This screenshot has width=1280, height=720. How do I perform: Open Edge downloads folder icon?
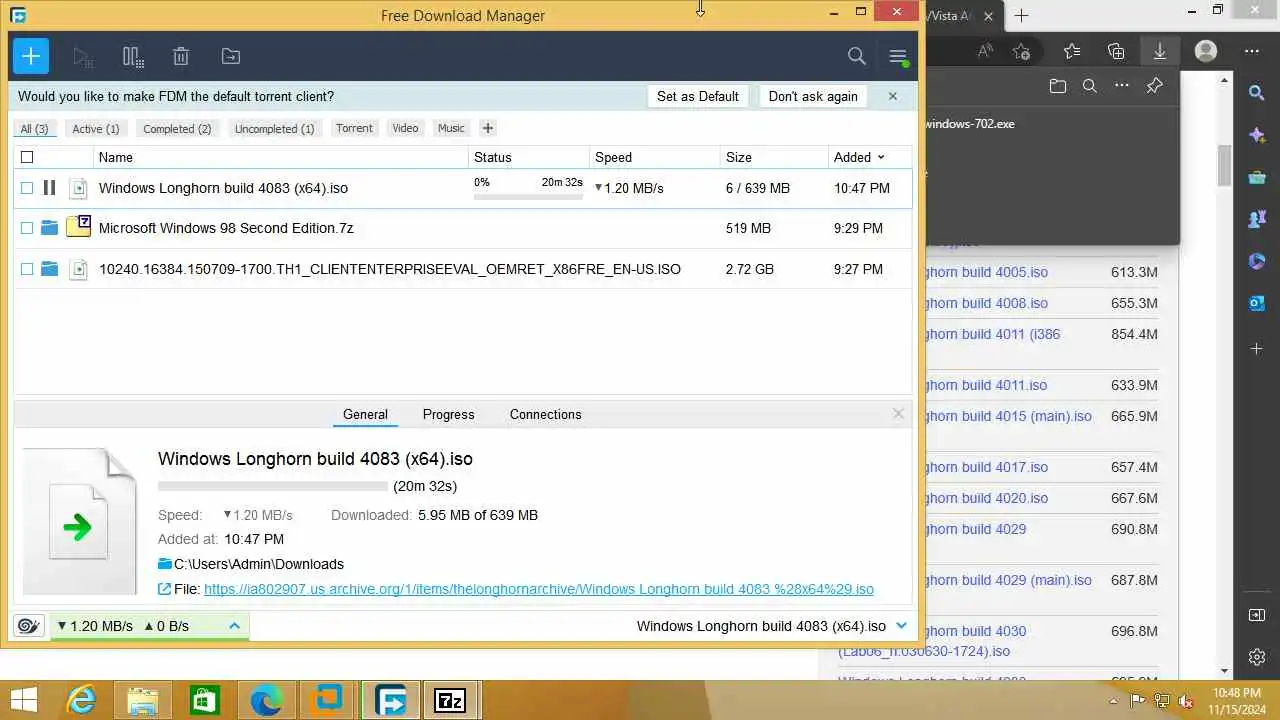1058,86
